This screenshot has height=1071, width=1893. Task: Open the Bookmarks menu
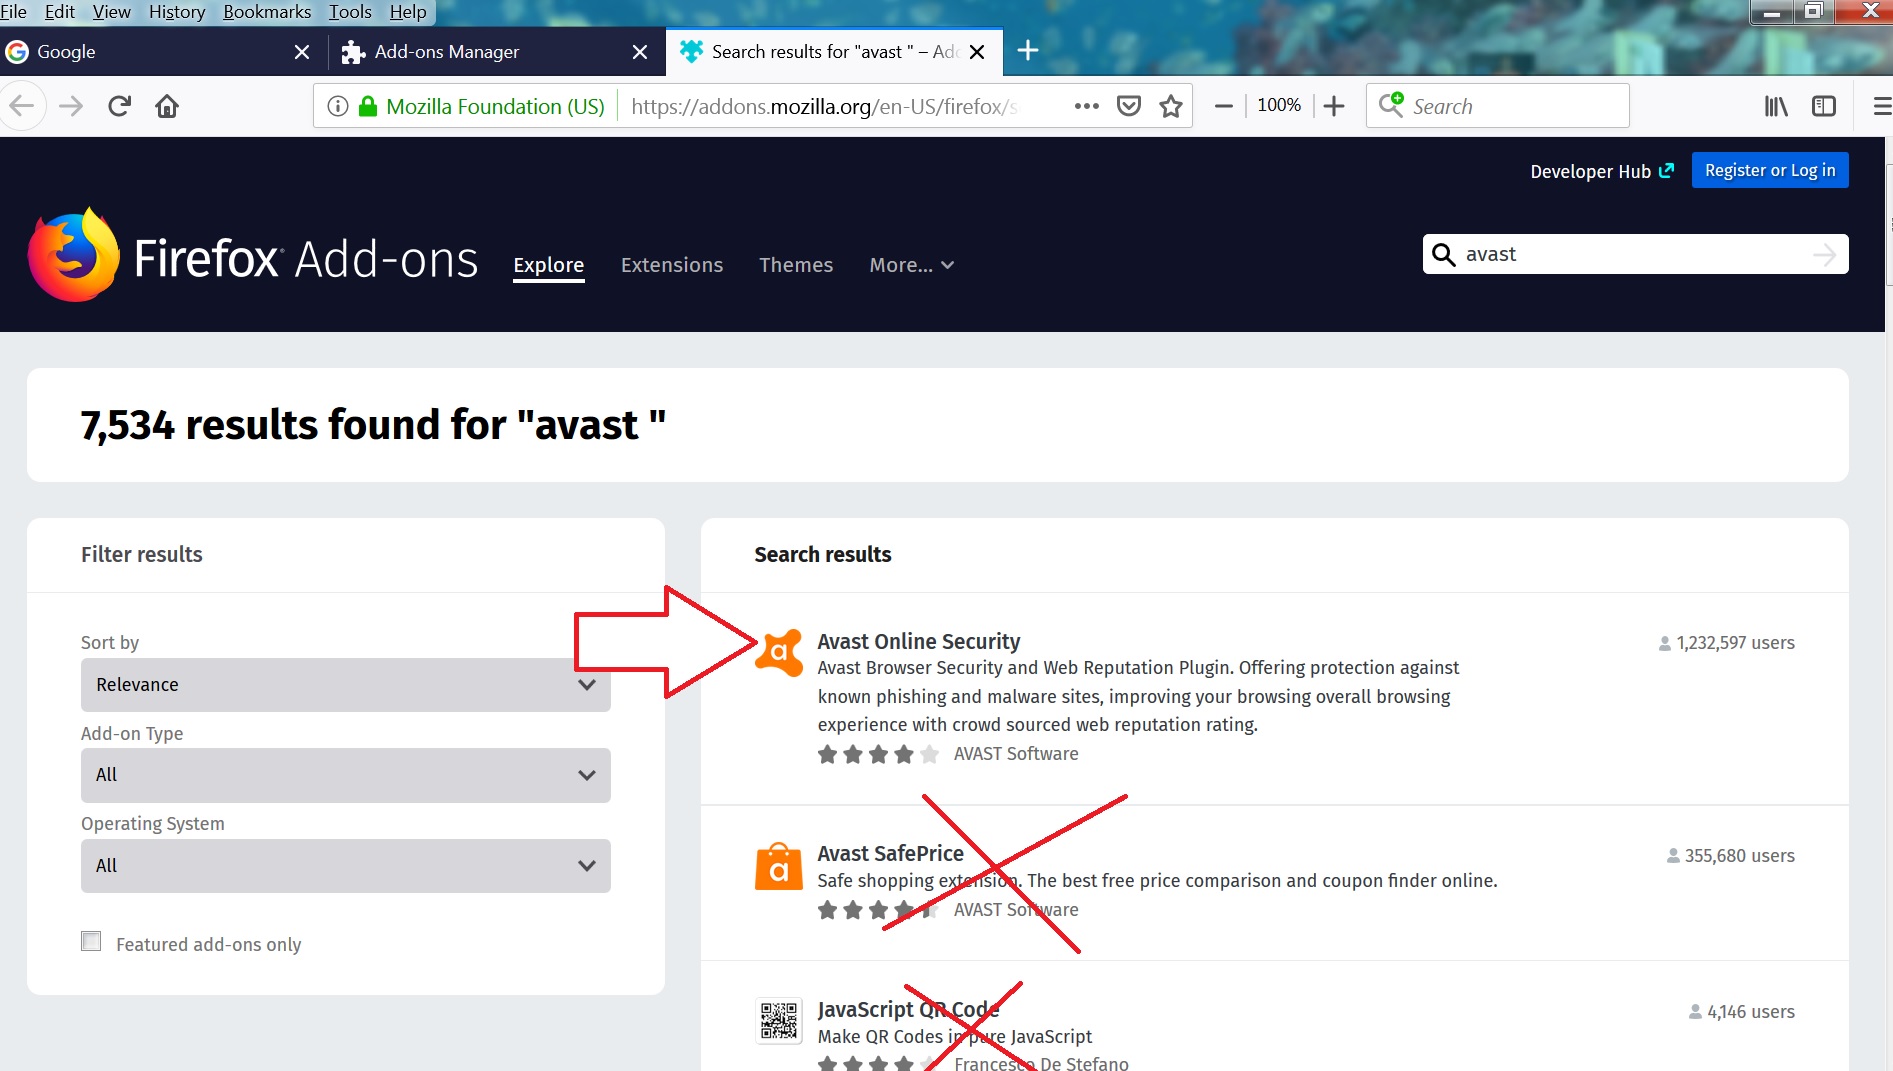click(267, 12)
